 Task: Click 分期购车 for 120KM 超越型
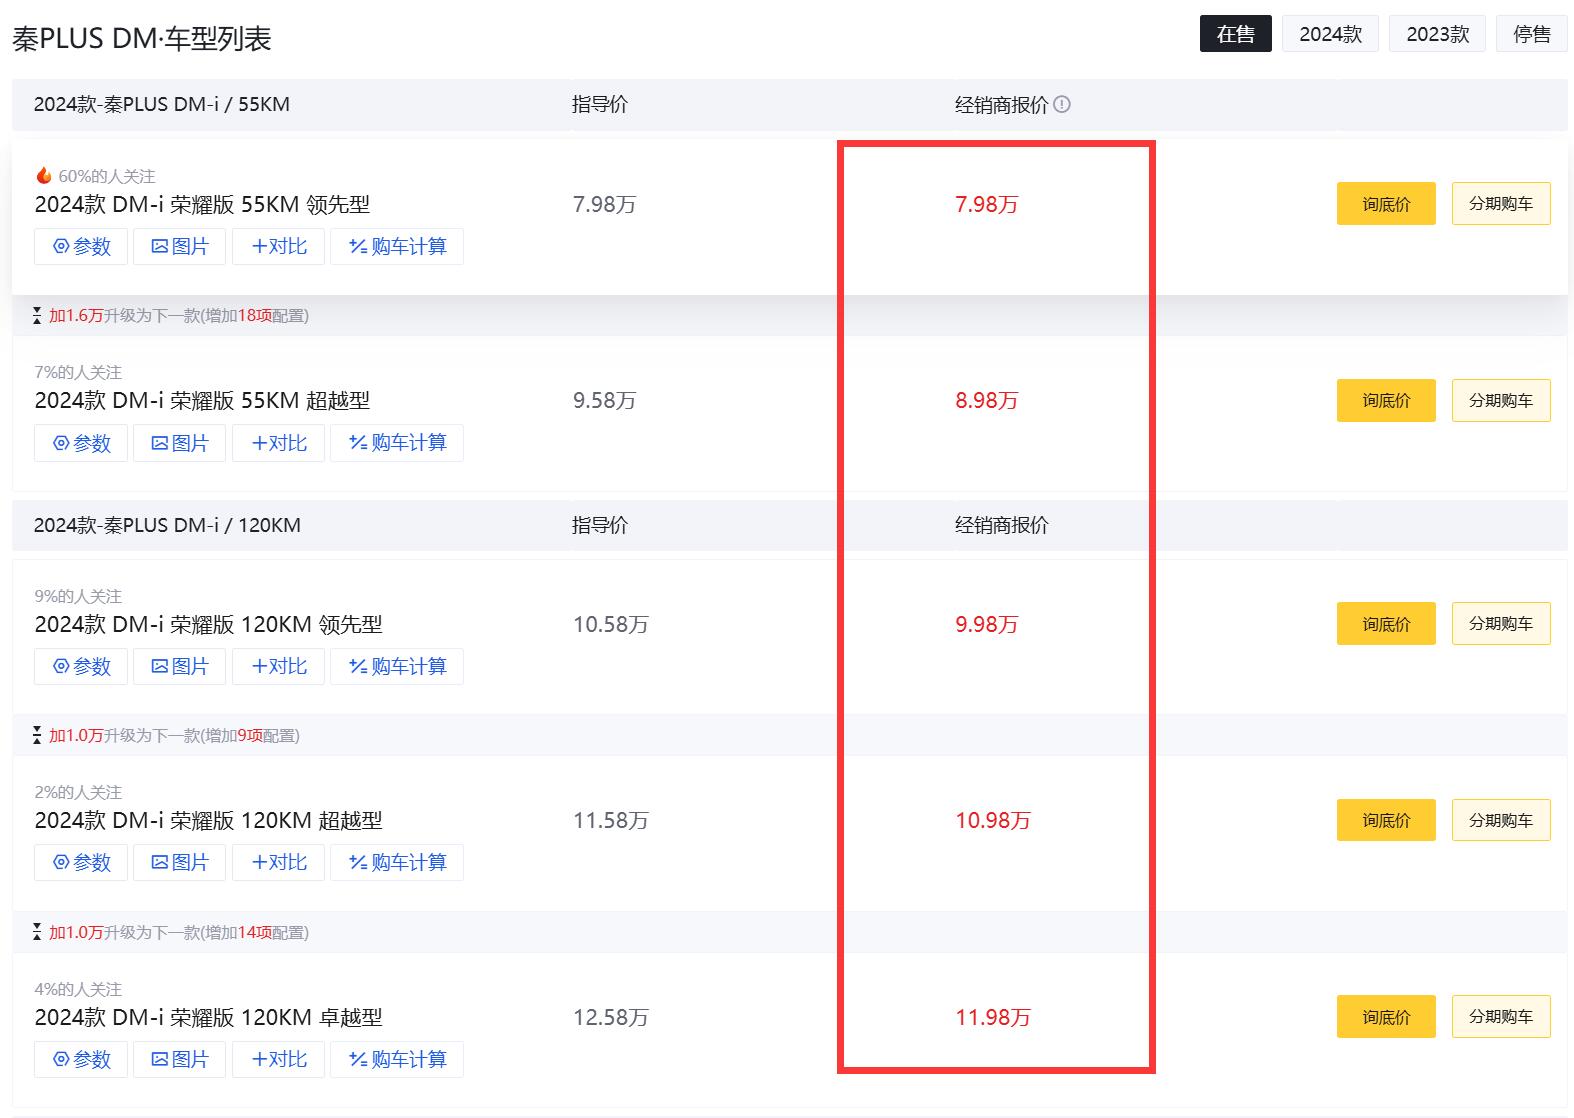[1500, 820]
